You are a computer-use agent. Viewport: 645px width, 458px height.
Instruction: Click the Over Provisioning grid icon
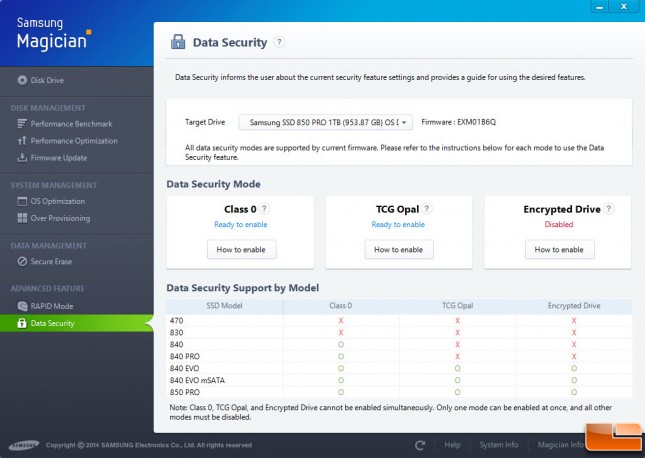22,218
